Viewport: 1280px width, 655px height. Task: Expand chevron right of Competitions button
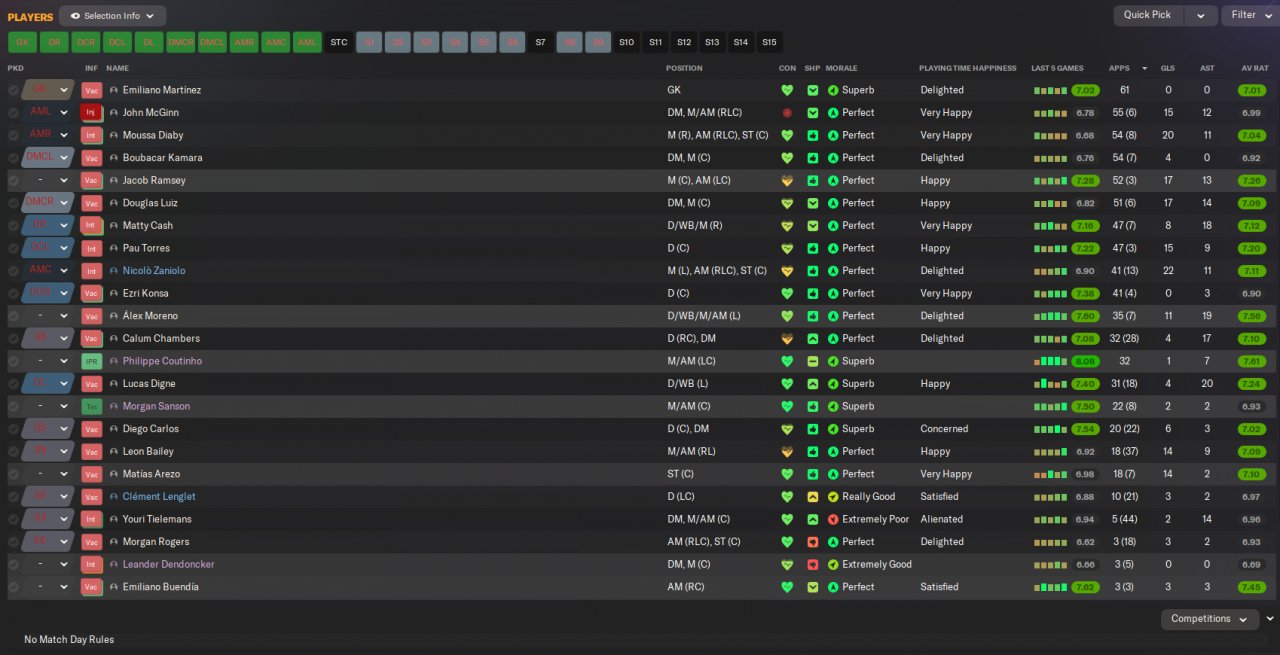(x=1270, y=619)
